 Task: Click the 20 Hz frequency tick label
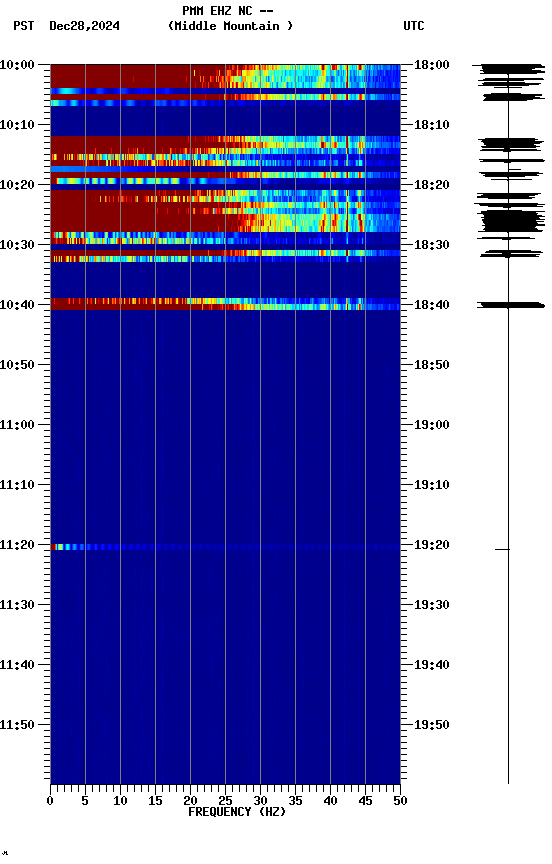190,801
